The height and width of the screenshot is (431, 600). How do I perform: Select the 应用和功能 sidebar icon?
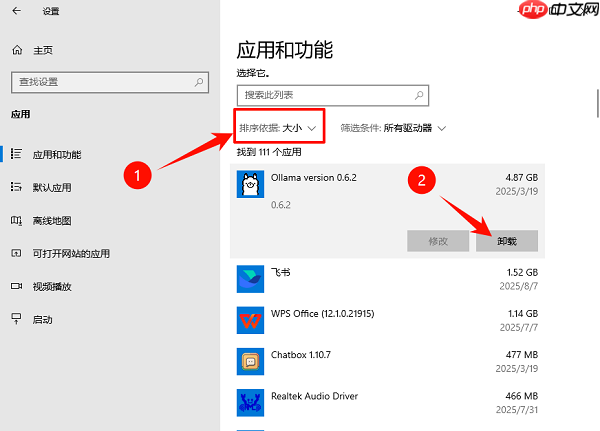point(16,154)
